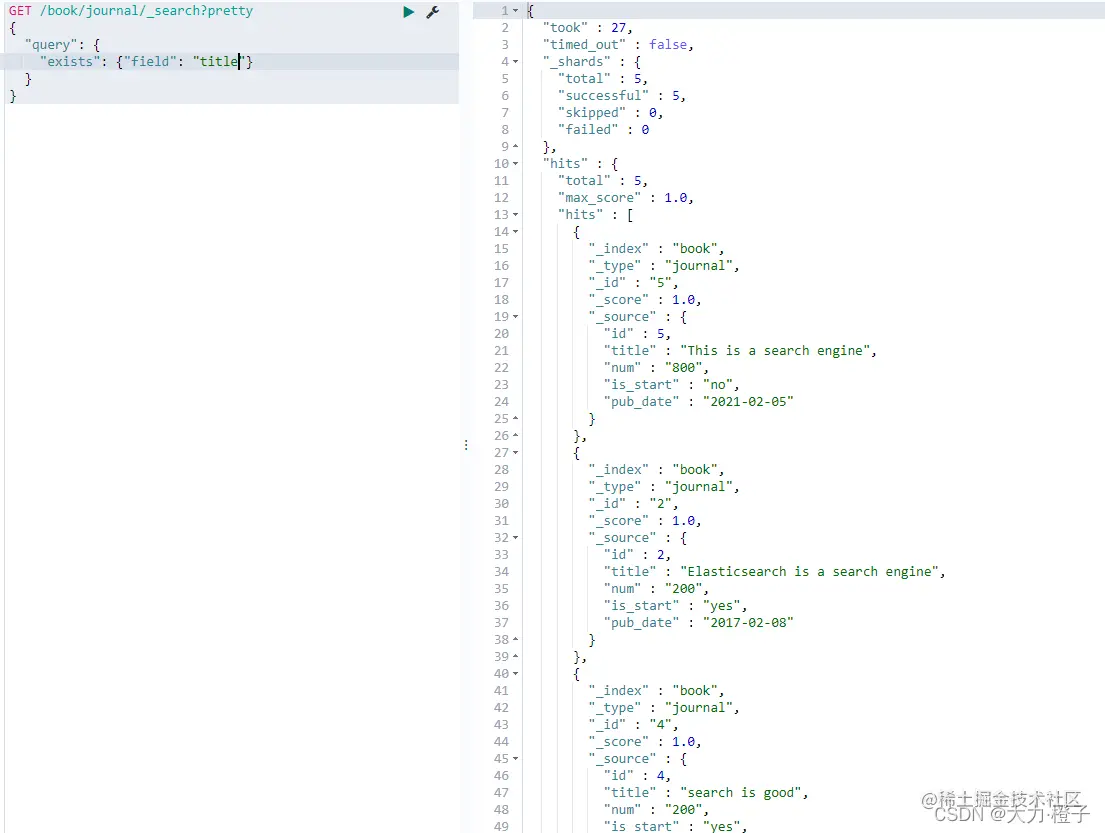1105x833 pixels.
Task: Click "id" : 4 on line 46
Action: 637,775
